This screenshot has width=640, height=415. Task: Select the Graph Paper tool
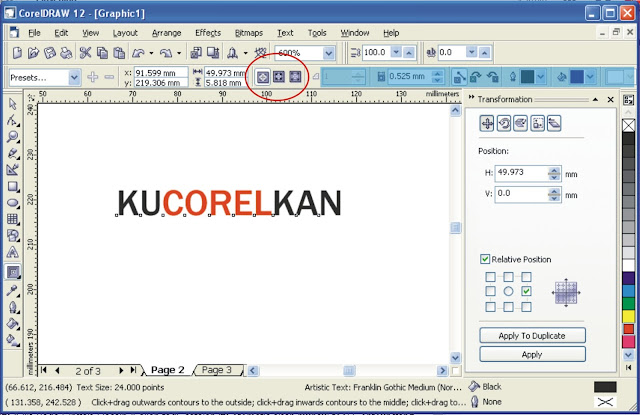13,219
